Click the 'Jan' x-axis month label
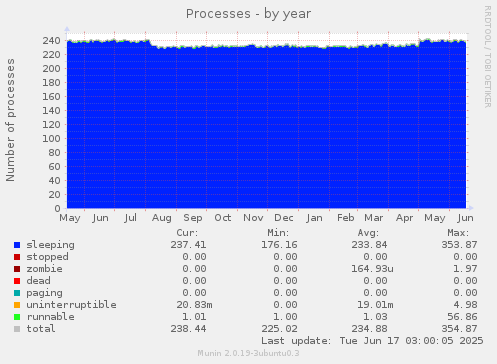Screen dimensions: 497x364 click(x=314, y=218)
